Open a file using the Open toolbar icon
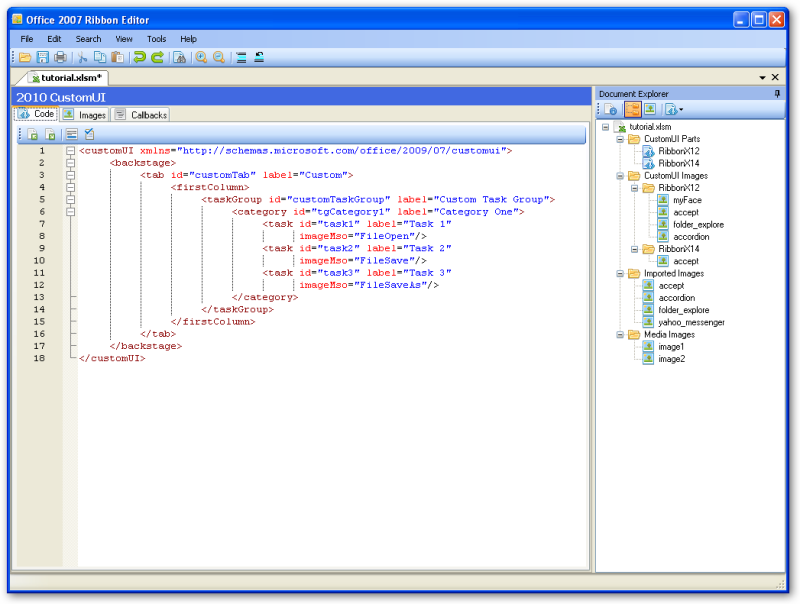Screen dimensions: 800x604 coord(25,57)
